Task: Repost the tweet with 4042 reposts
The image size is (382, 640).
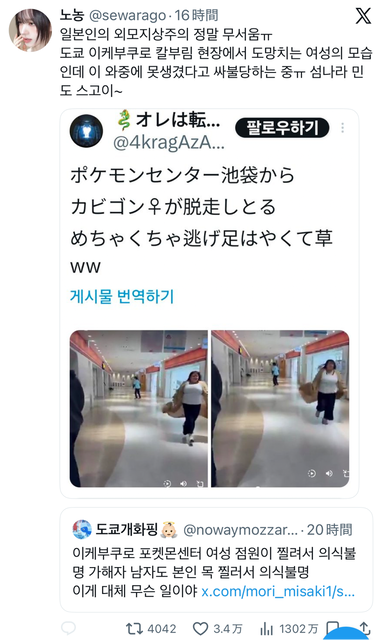Action: tap(134, 629)
